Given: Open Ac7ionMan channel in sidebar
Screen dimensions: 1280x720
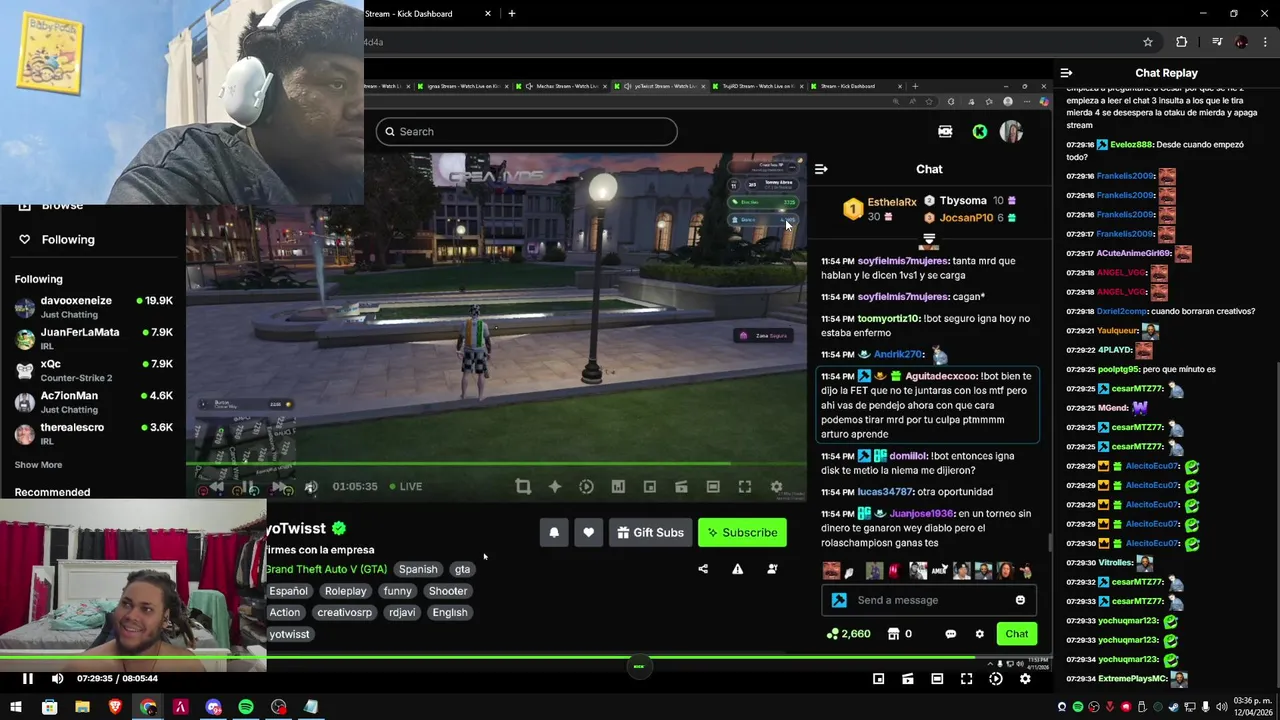Looking at the screenshot, I should 94,402.
